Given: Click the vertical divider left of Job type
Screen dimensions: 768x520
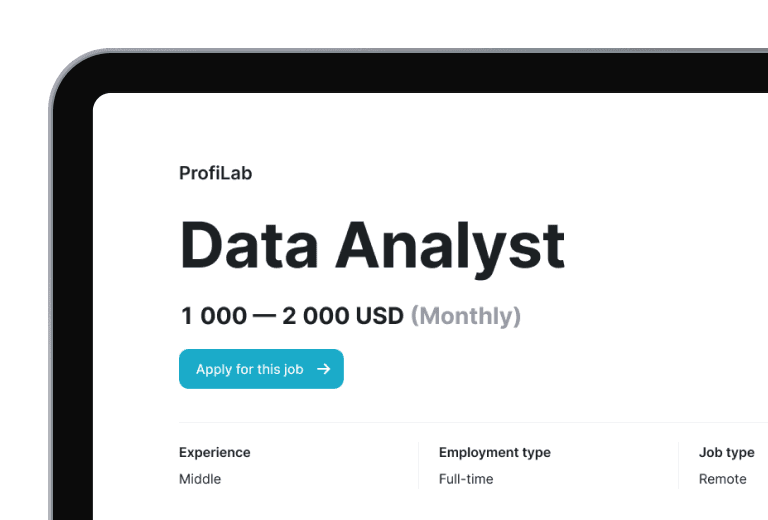Looking at the screenshot, I should (x=678, y=465).
